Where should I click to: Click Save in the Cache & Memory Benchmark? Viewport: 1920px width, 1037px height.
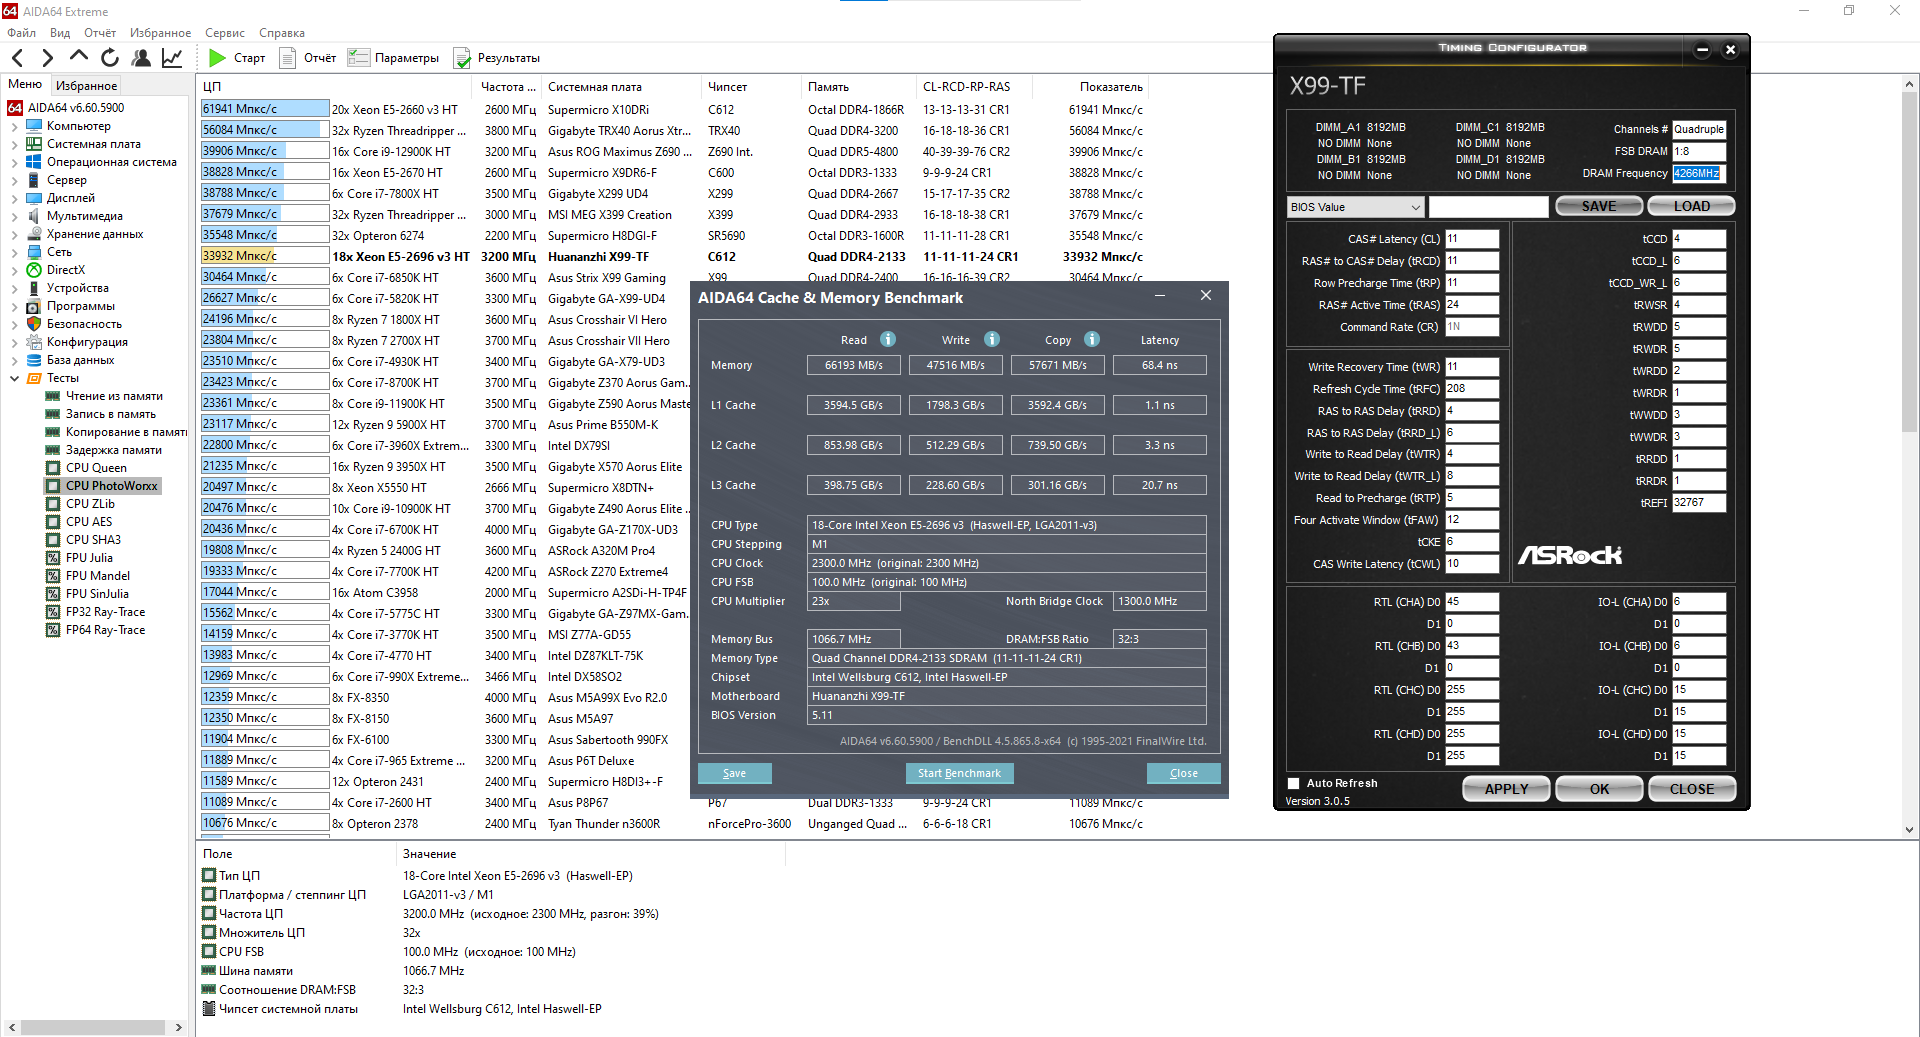(x=734, y=773)
